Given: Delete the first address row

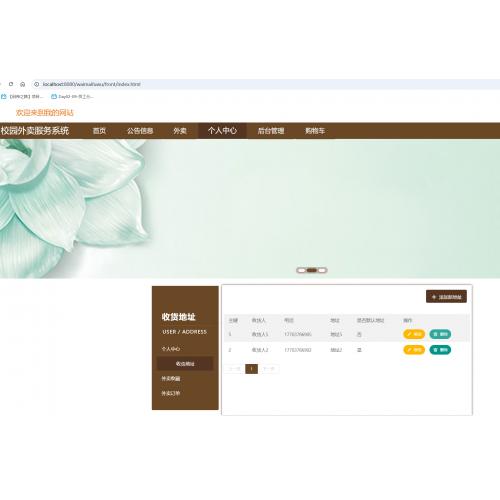Looking at the screenshot, I should coord(440,334).
